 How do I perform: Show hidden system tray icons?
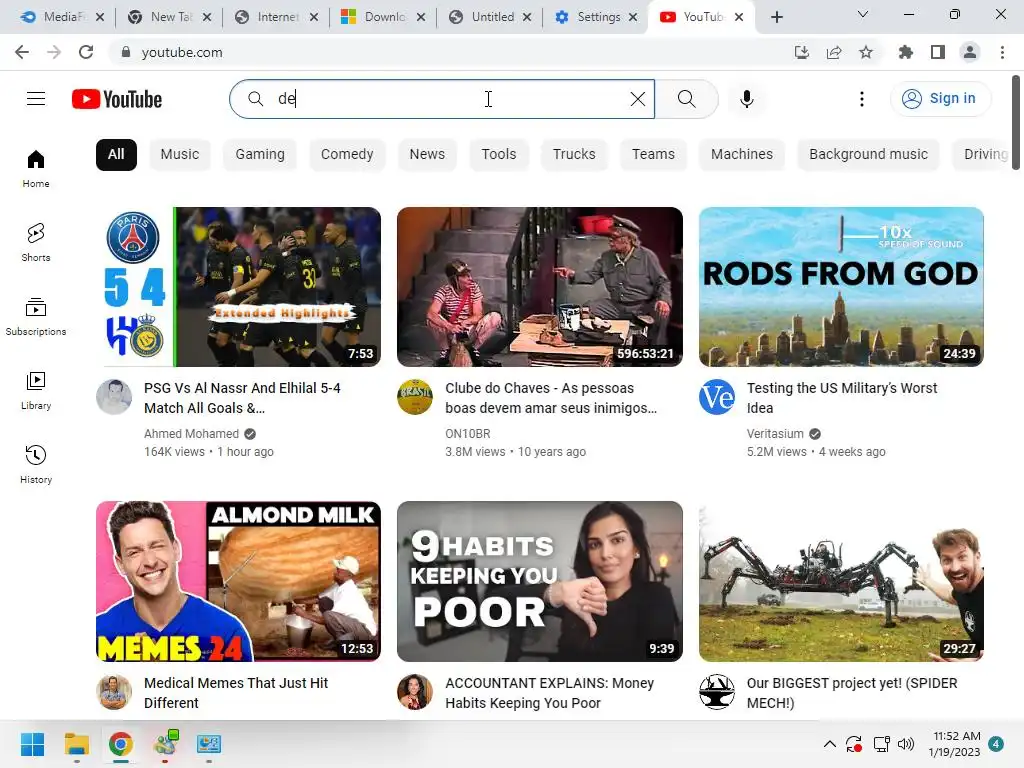829,744
